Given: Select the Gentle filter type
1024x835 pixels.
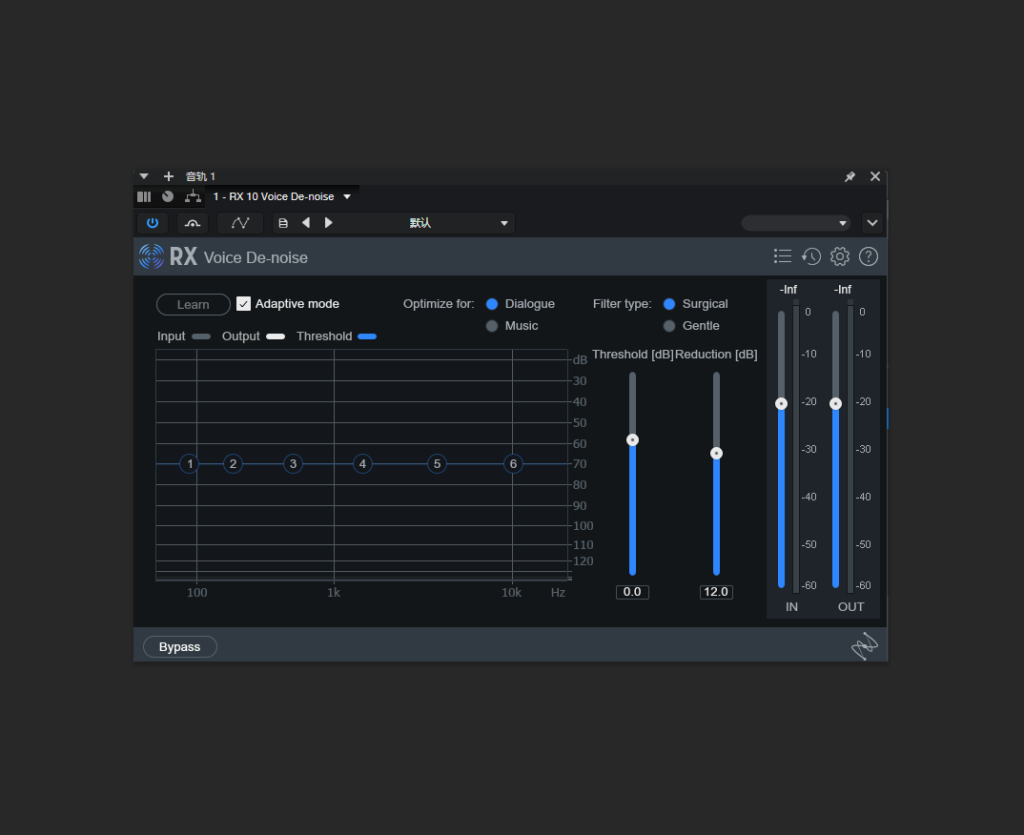Looking at the screenshot, I should pos(669,326).
